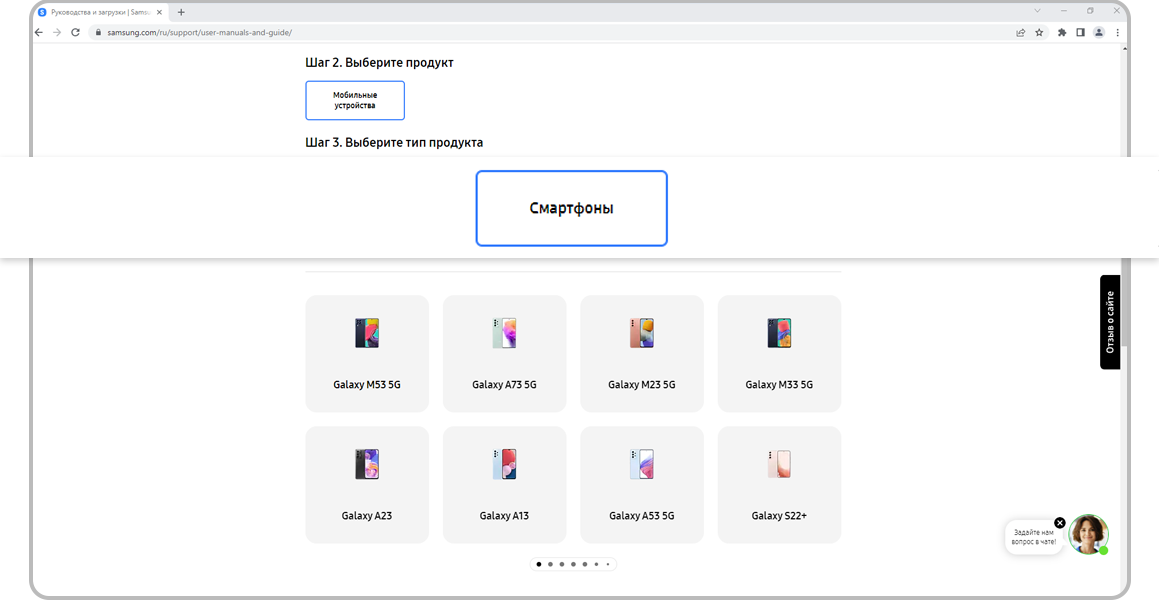This screenshot has height=600, width=1159.
Task: Select the Samsung manuals browser tab
Action: (x=100, y=12)
